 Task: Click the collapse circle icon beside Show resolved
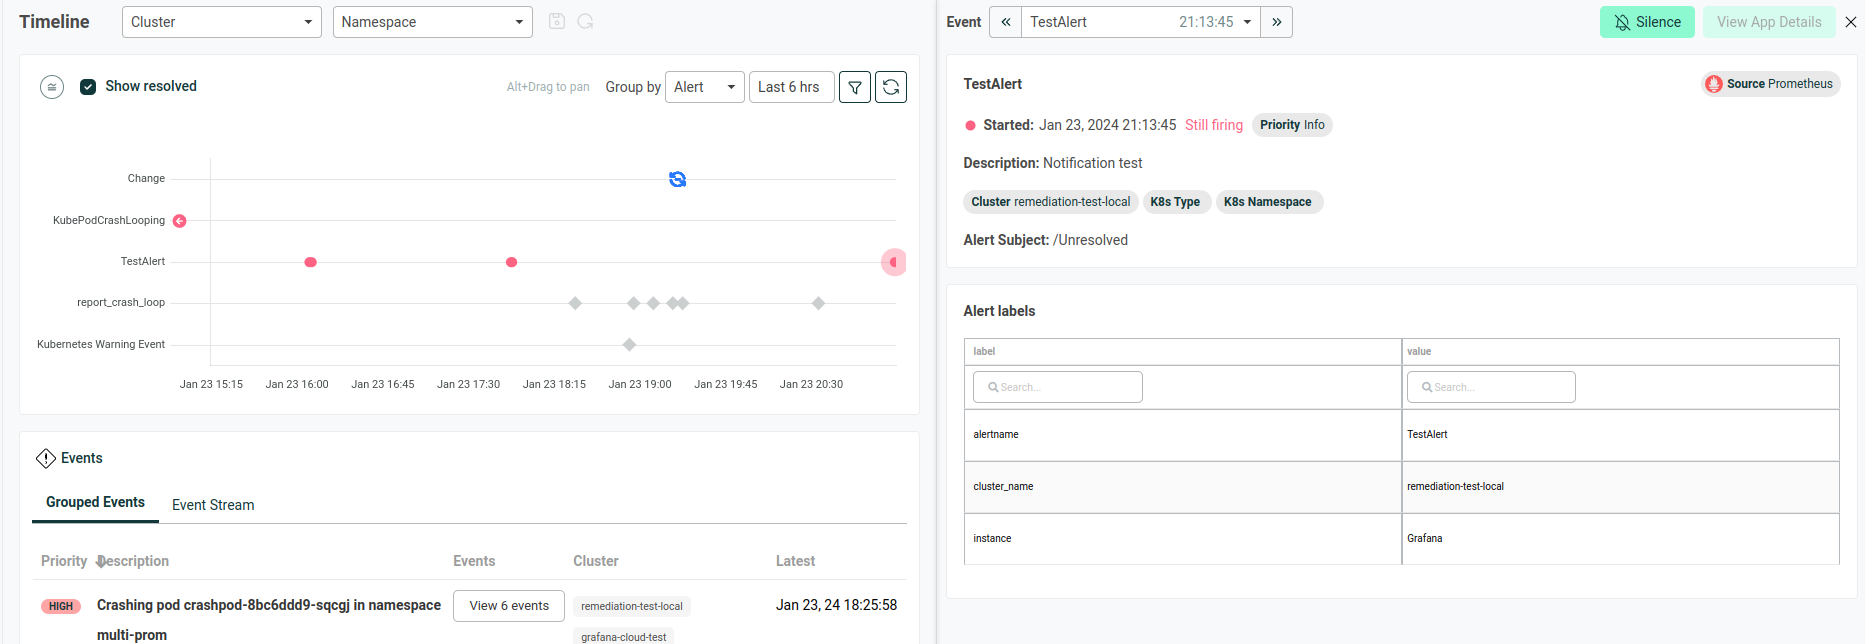coord(52,87)
